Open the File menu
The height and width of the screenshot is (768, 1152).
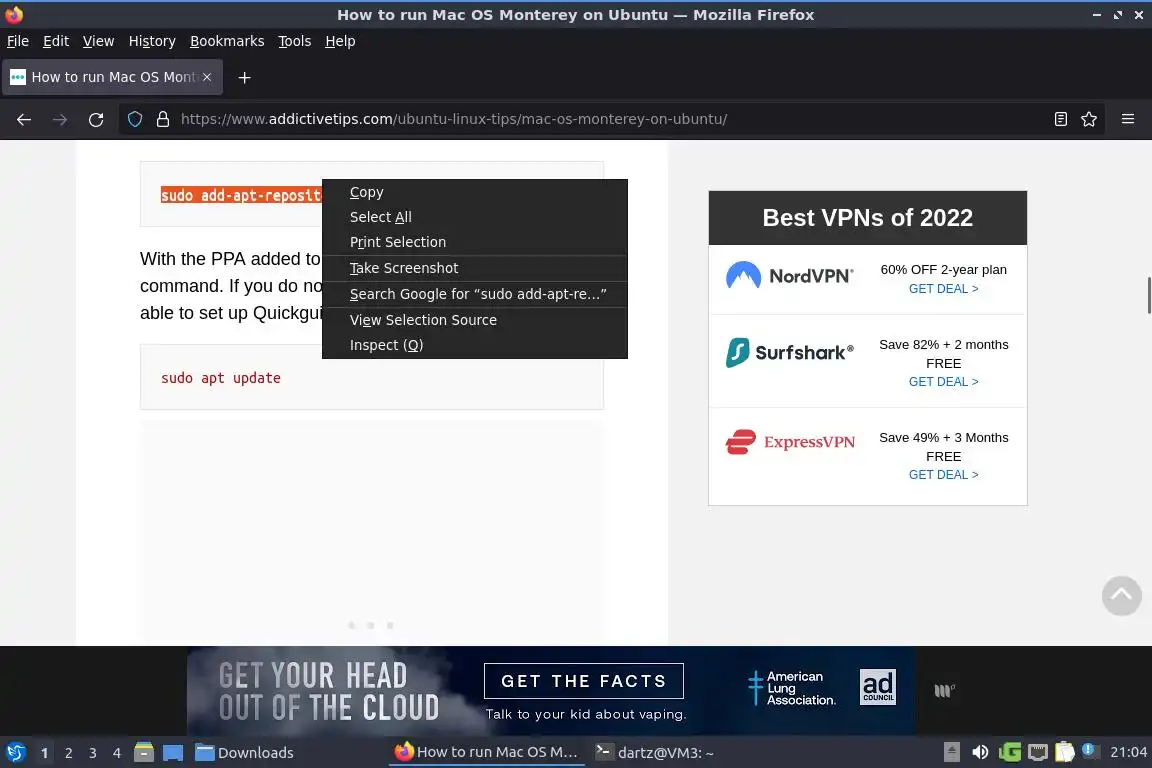click(18, 41)
